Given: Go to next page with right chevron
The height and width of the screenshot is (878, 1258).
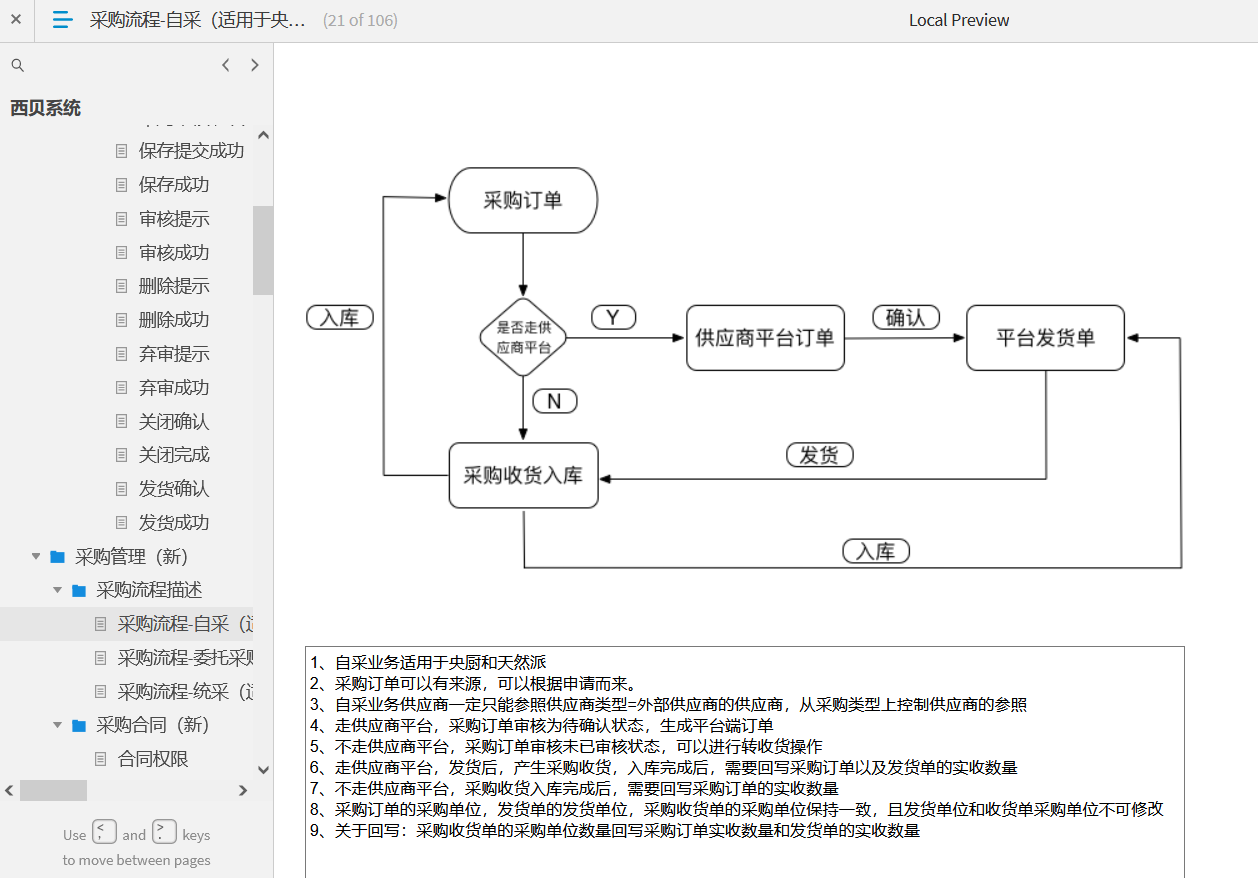Looking at the screenshot, I should 255,65.
